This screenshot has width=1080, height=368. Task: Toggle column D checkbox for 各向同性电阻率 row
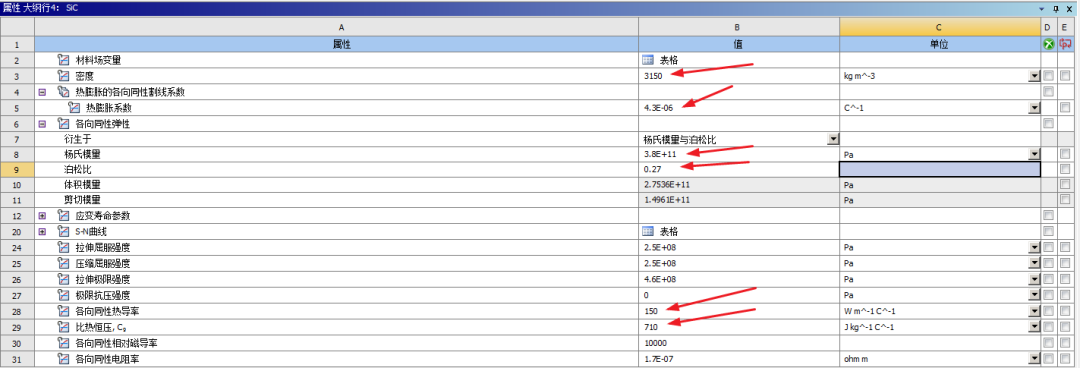(1048, 359)
